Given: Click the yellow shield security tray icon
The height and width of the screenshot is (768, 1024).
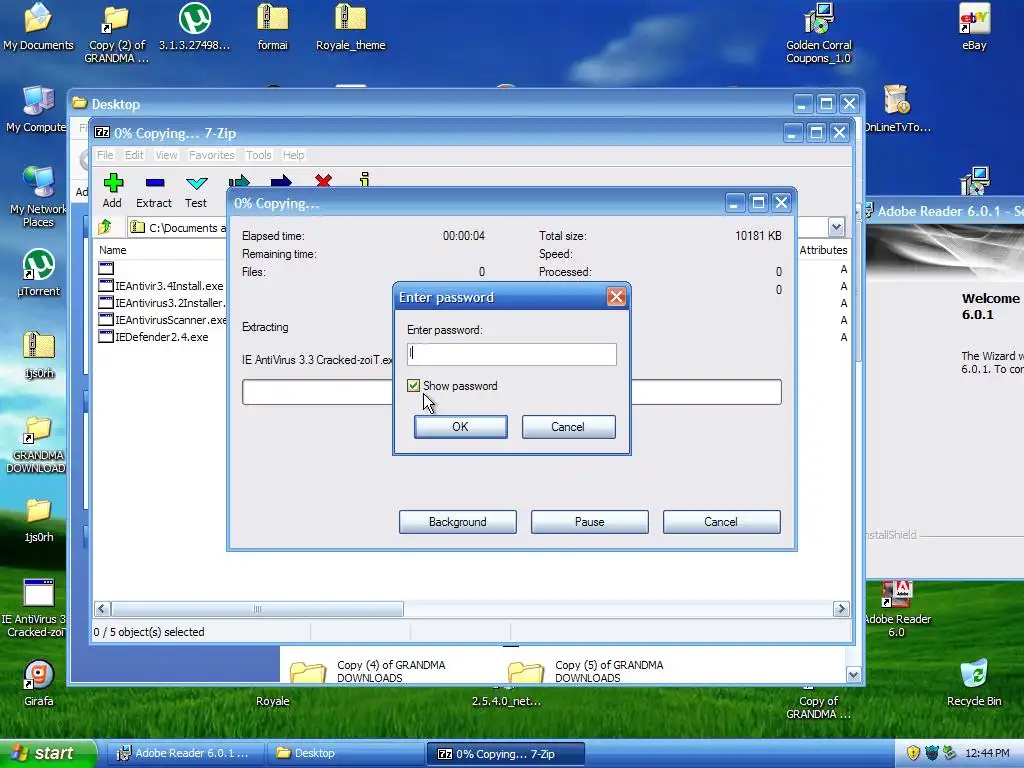Looking at the screenshot, I should pos(913,753).
